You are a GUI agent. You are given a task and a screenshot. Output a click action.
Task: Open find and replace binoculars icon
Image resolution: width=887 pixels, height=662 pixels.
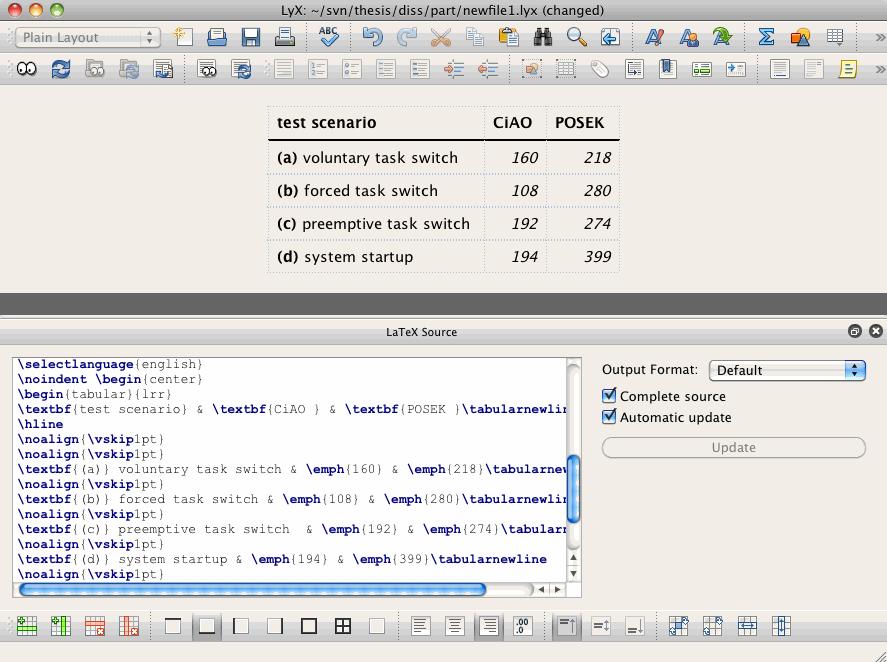[542, 37]
